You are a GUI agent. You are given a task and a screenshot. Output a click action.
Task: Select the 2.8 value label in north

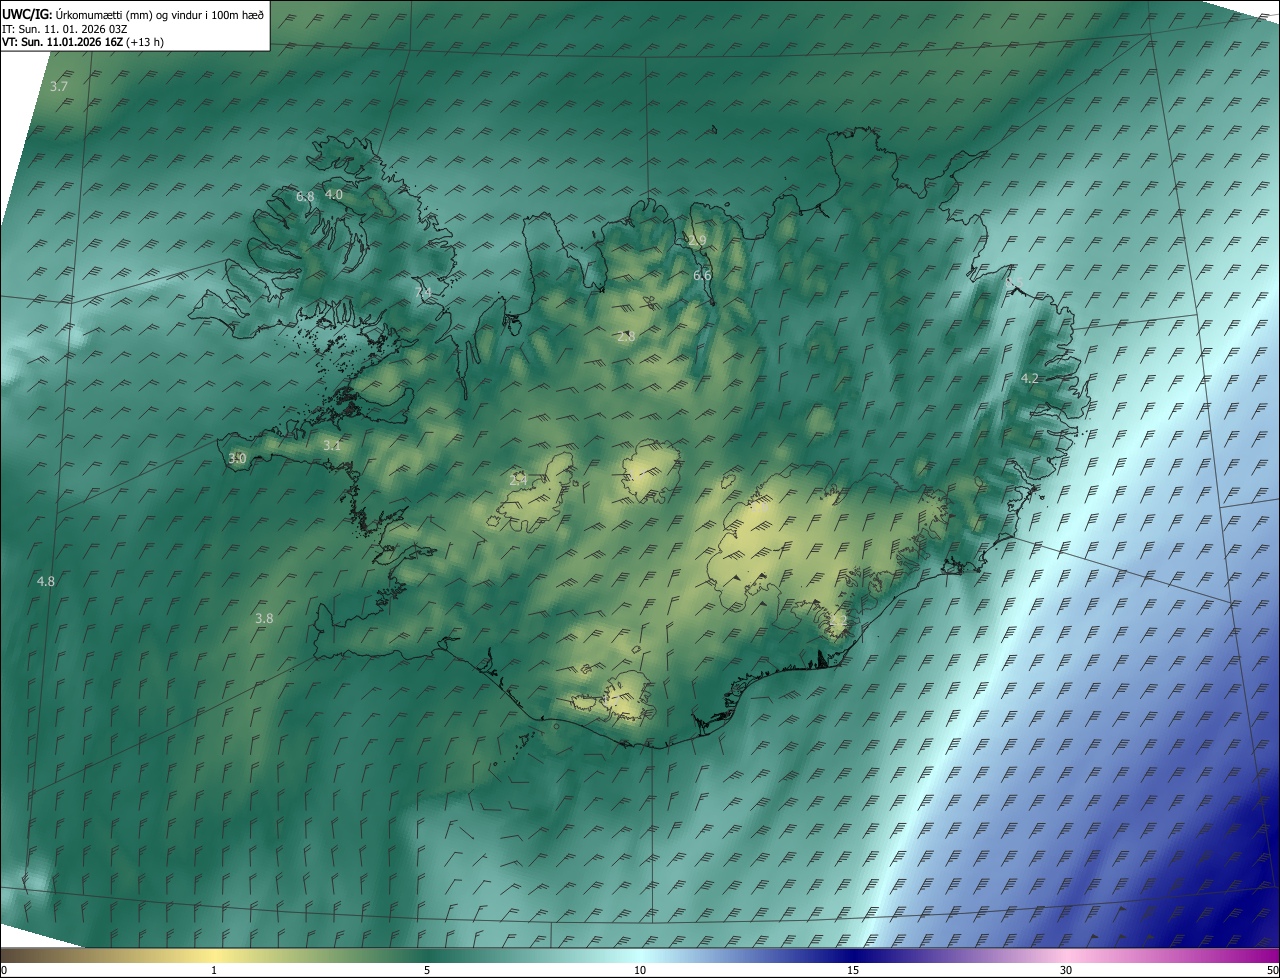(x=626, y=337)
